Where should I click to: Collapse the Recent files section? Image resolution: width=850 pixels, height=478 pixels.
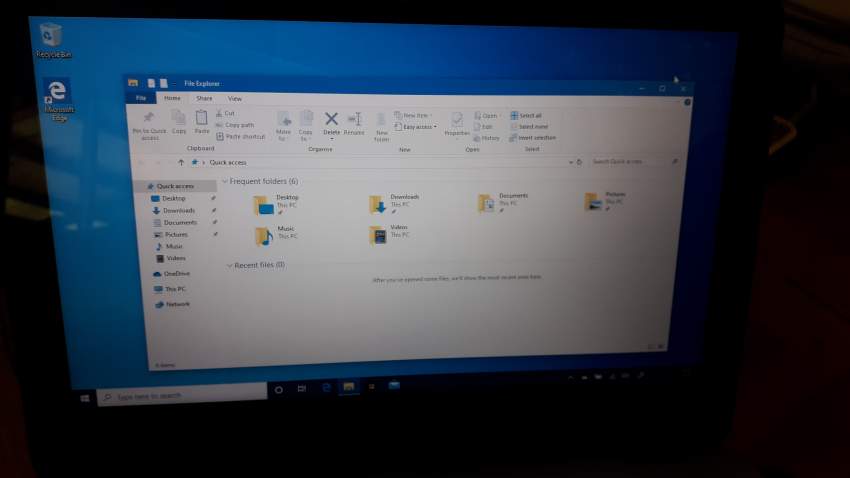tap(229, 266)
